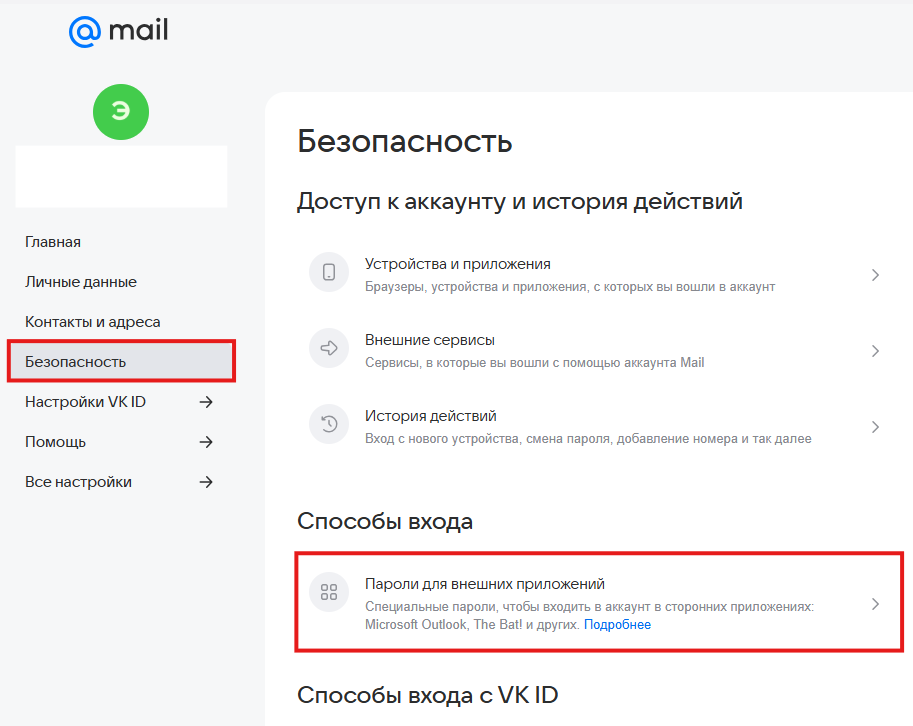Click the arrow icon next to Все настройки
The image size is (913, 726).
(x=206, y=482)
